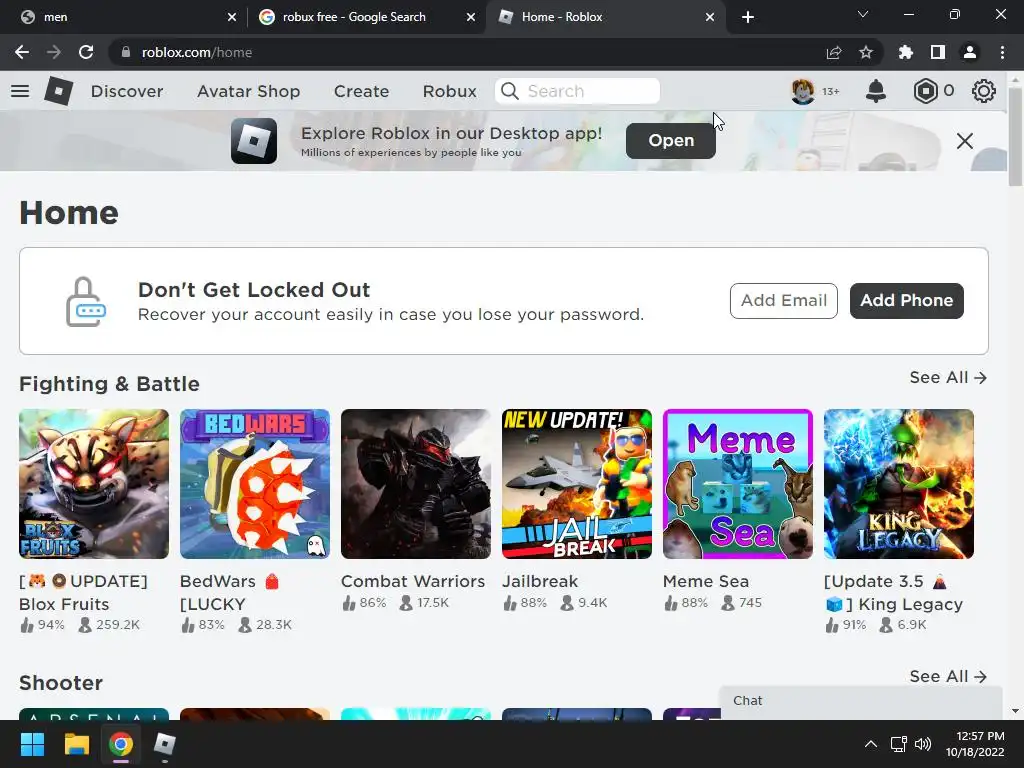1024x768 pixels.
Task: Click the Jailbreak title text
Action: [x=540, y=581]
